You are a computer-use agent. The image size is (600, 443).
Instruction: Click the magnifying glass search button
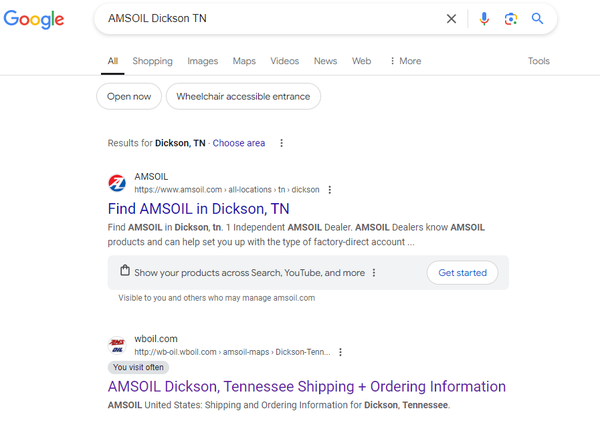[537, 19]
